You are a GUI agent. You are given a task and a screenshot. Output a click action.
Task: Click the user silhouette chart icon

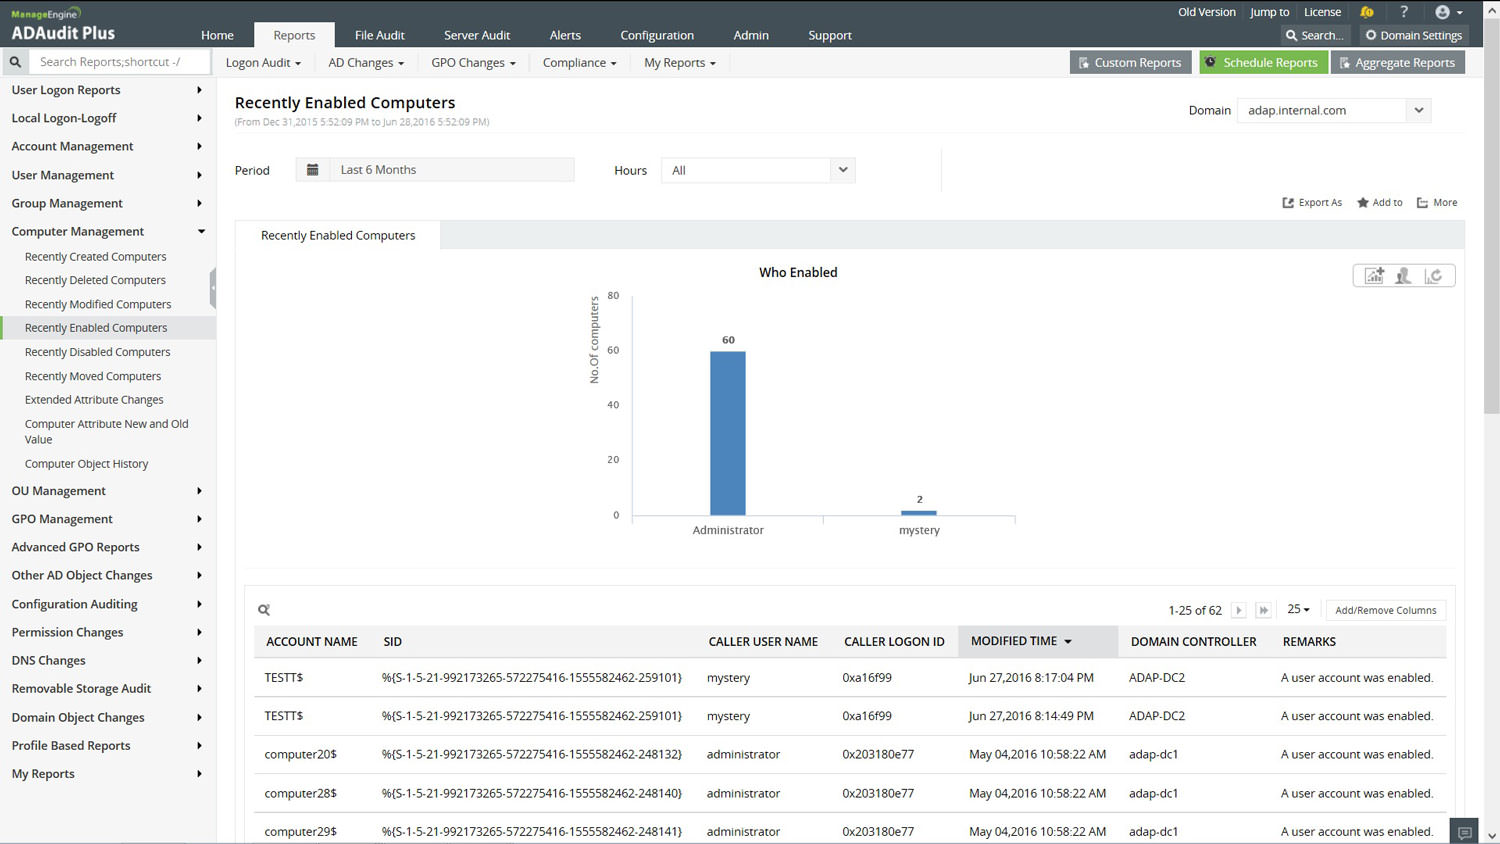pyautogui.click(x=1404, y=276)
